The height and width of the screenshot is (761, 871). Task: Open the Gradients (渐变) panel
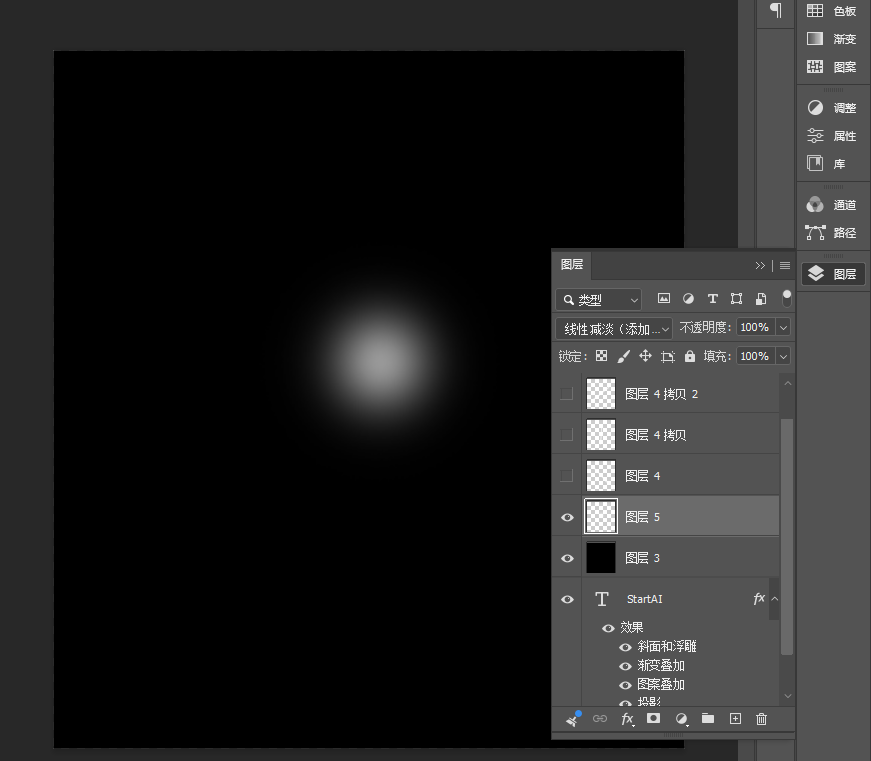tap(832, 39)
